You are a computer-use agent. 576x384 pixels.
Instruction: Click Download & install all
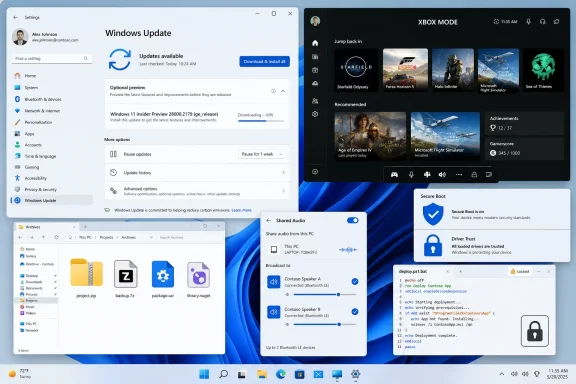(x=264, y=61)
